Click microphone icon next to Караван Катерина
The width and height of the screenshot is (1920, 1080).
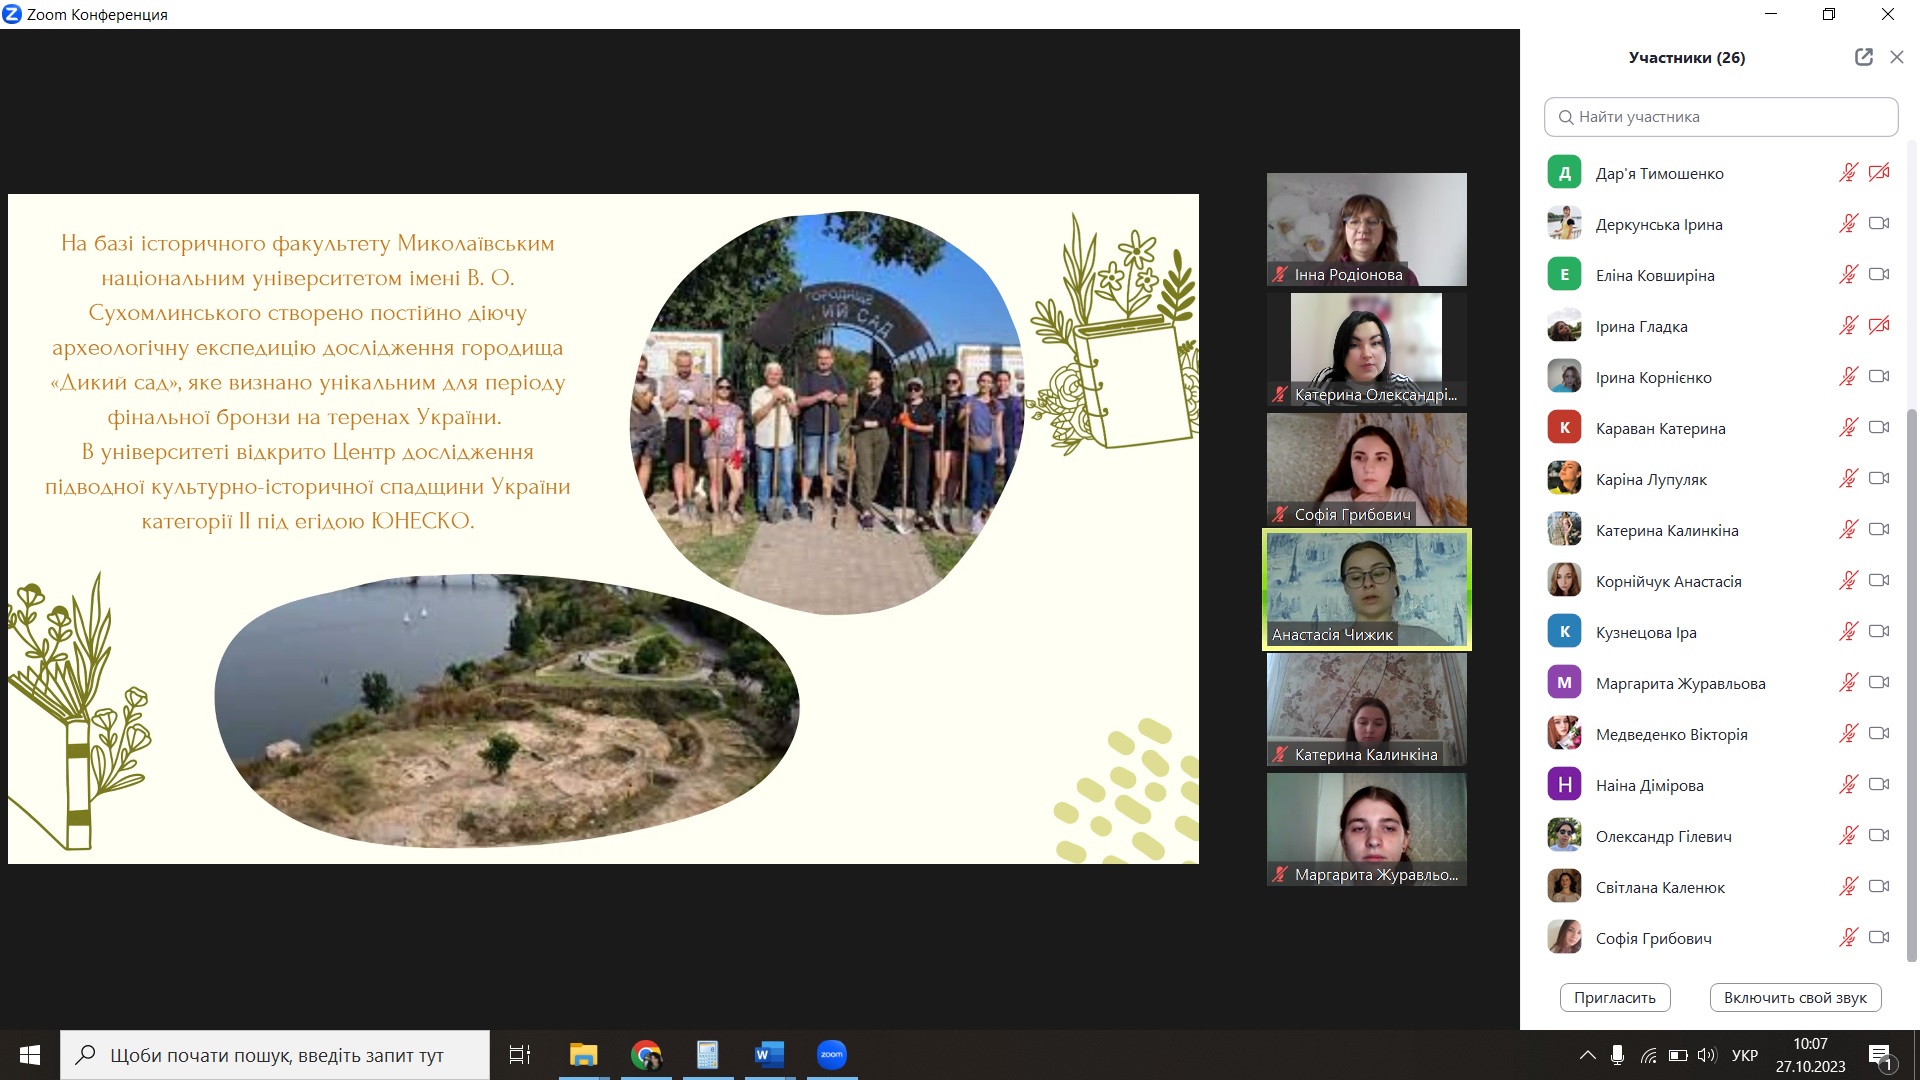click(x=1848, y=428)
